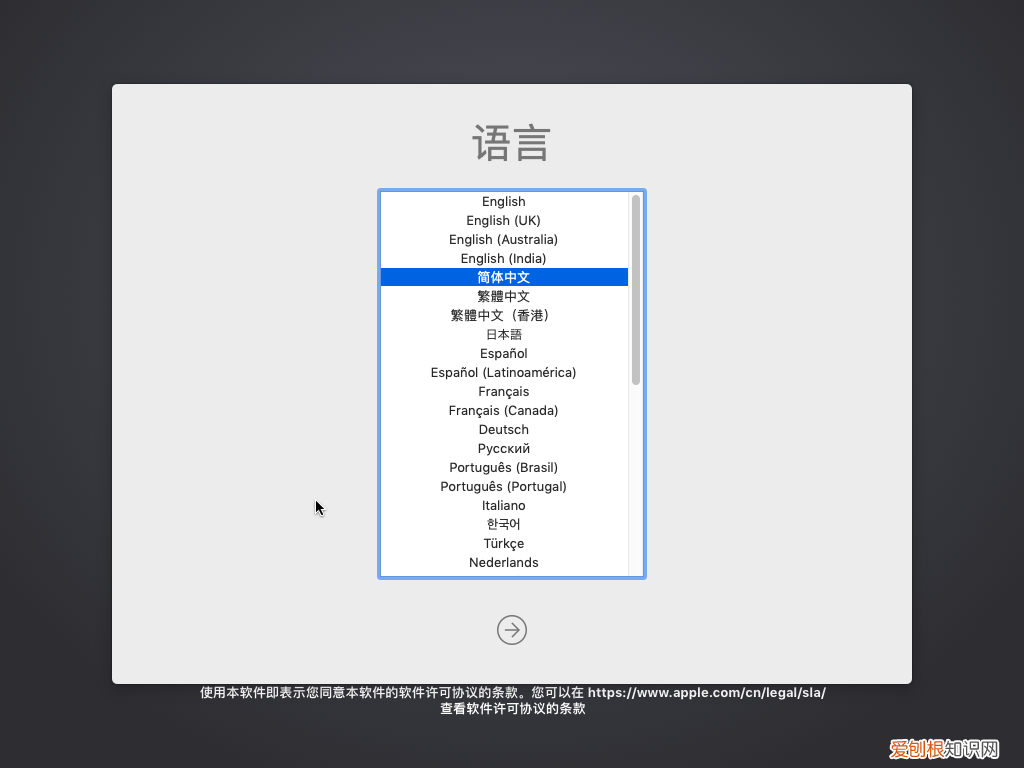Select Português (Brasil) option
The image size is (1024, 768).
(x=504, y=468)
